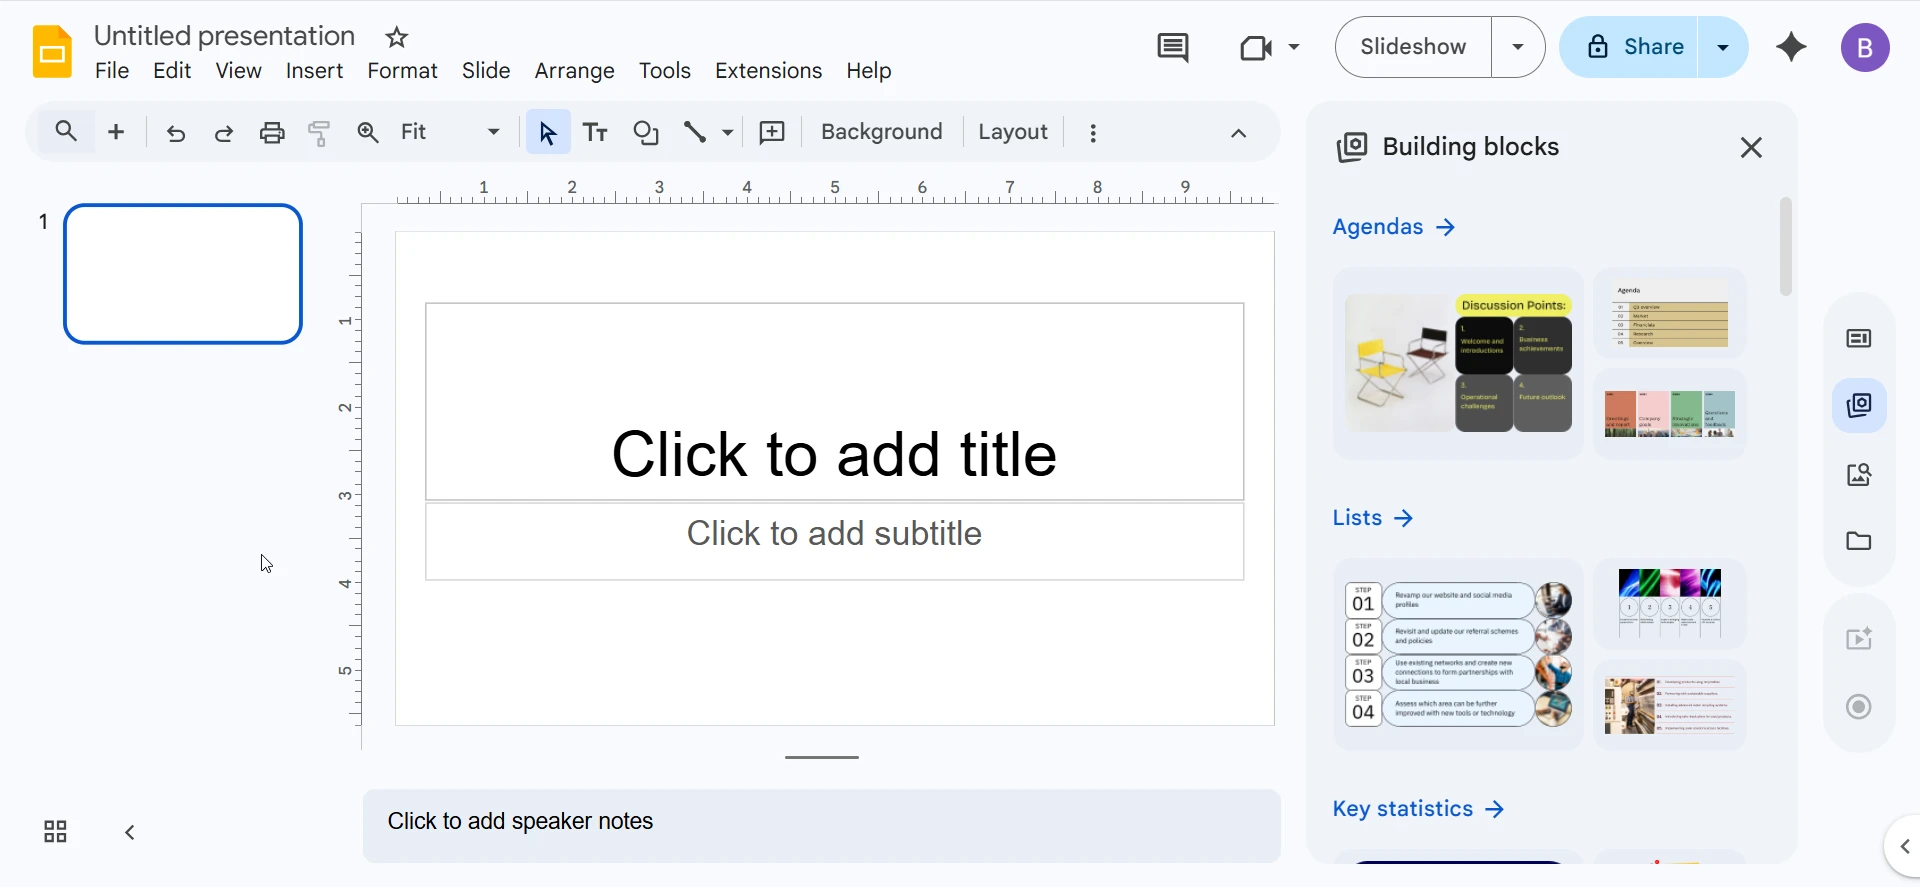Click the Building blocks panel scrollbar

pyautogui.click(x=1785, y=246)
